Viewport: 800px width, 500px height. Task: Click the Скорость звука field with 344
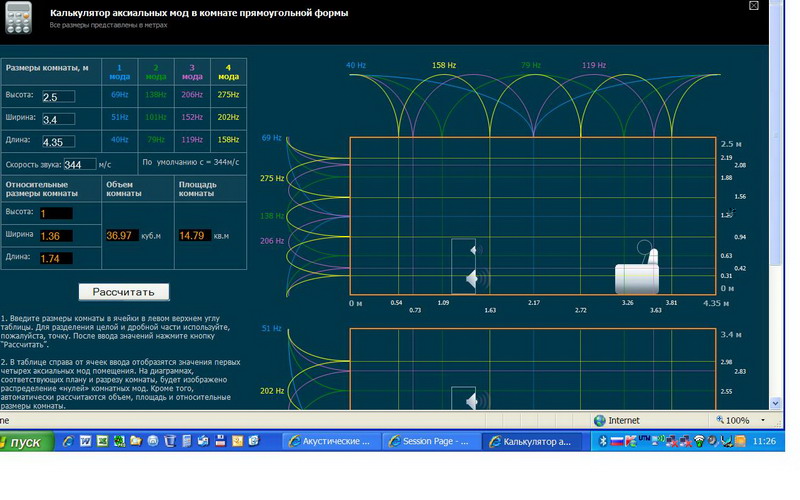pos(79,164)
